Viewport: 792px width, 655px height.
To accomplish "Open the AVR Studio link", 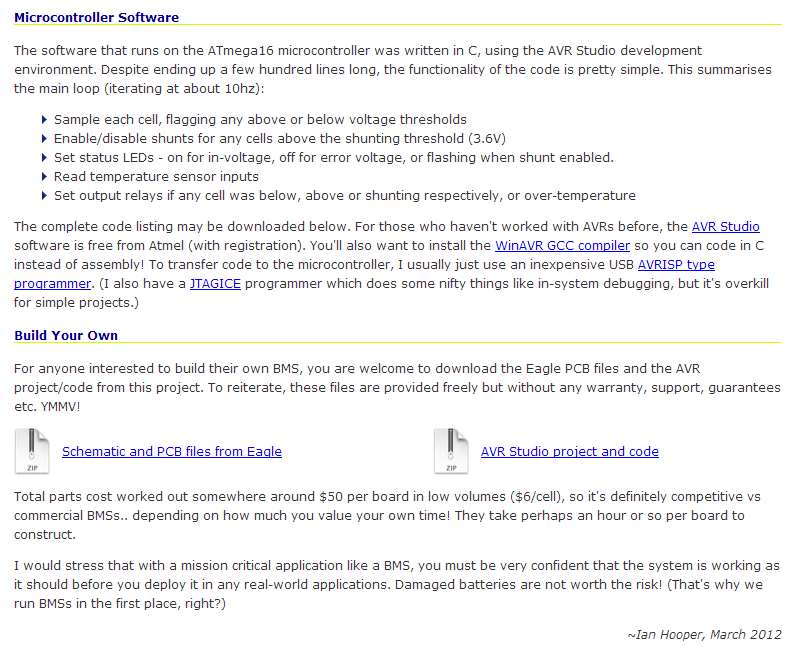I will (725, 227).
